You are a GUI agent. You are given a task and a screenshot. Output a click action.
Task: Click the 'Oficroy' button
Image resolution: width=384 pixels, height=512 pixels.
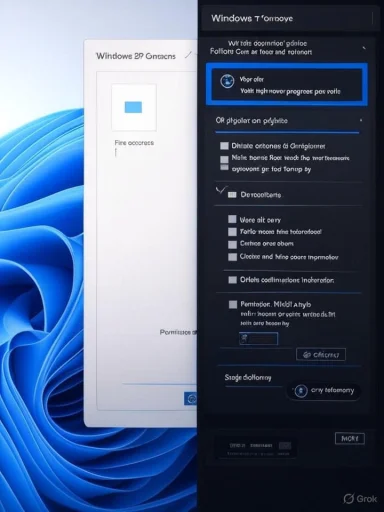coord(321,354)
